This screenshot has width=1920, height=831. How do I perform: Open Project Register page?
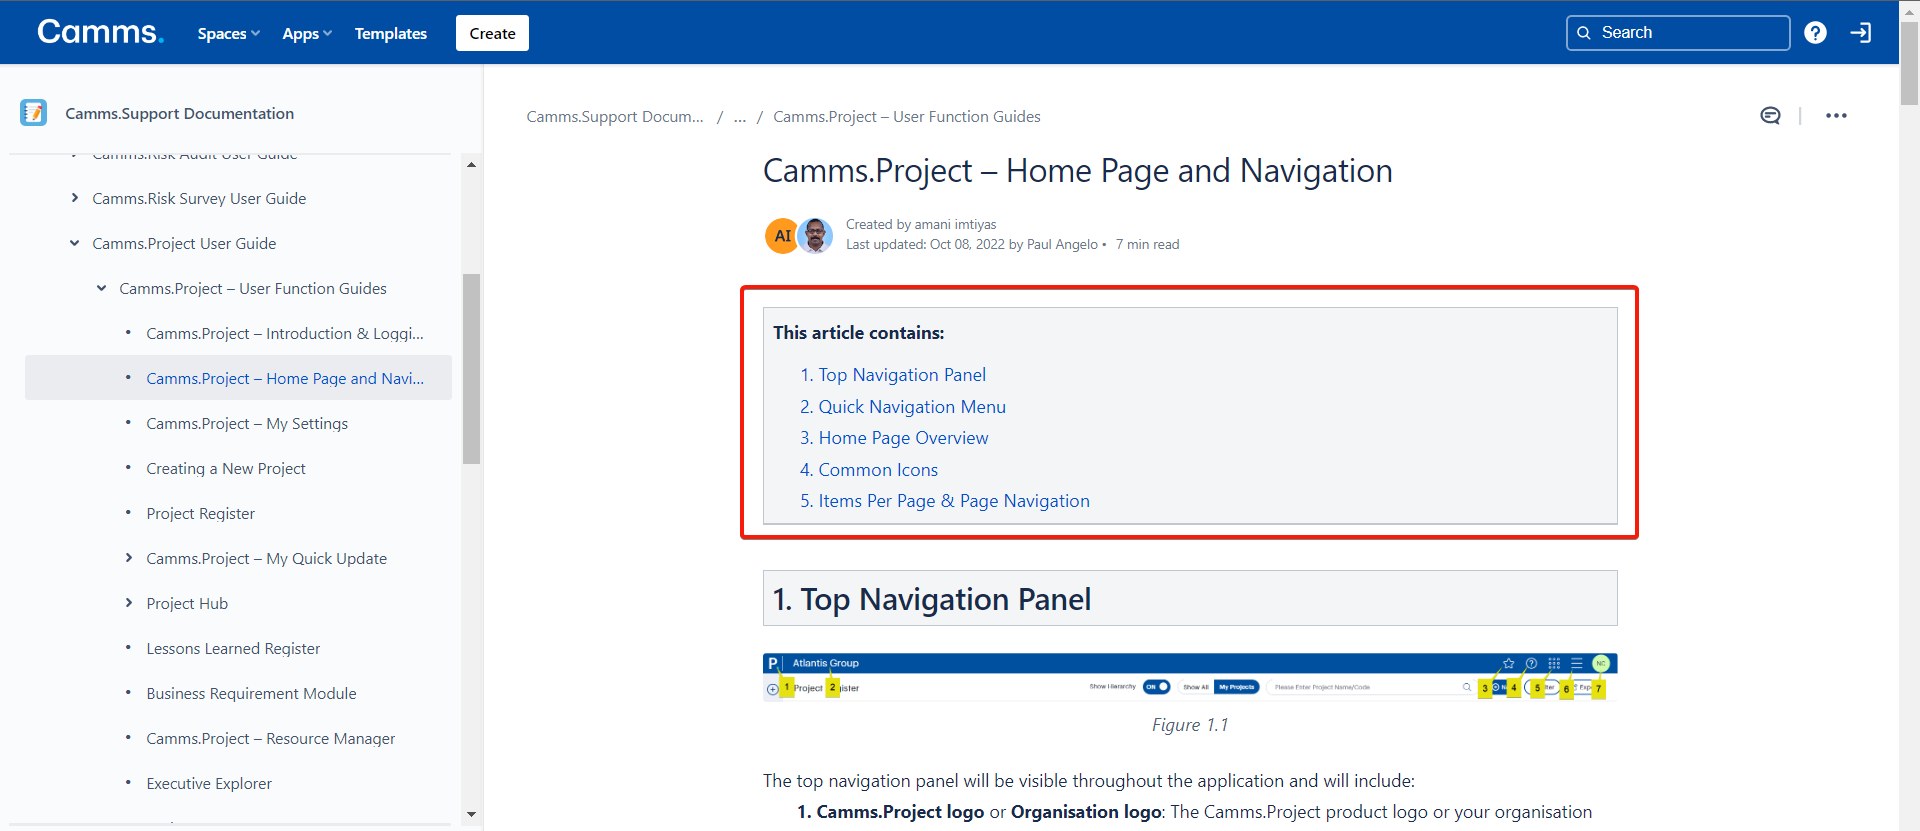click(200, 513)
